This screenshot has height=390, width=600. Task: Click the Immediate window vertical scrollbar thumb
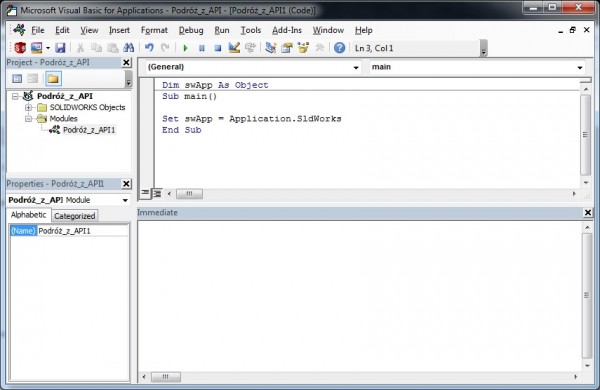(587, 295)
